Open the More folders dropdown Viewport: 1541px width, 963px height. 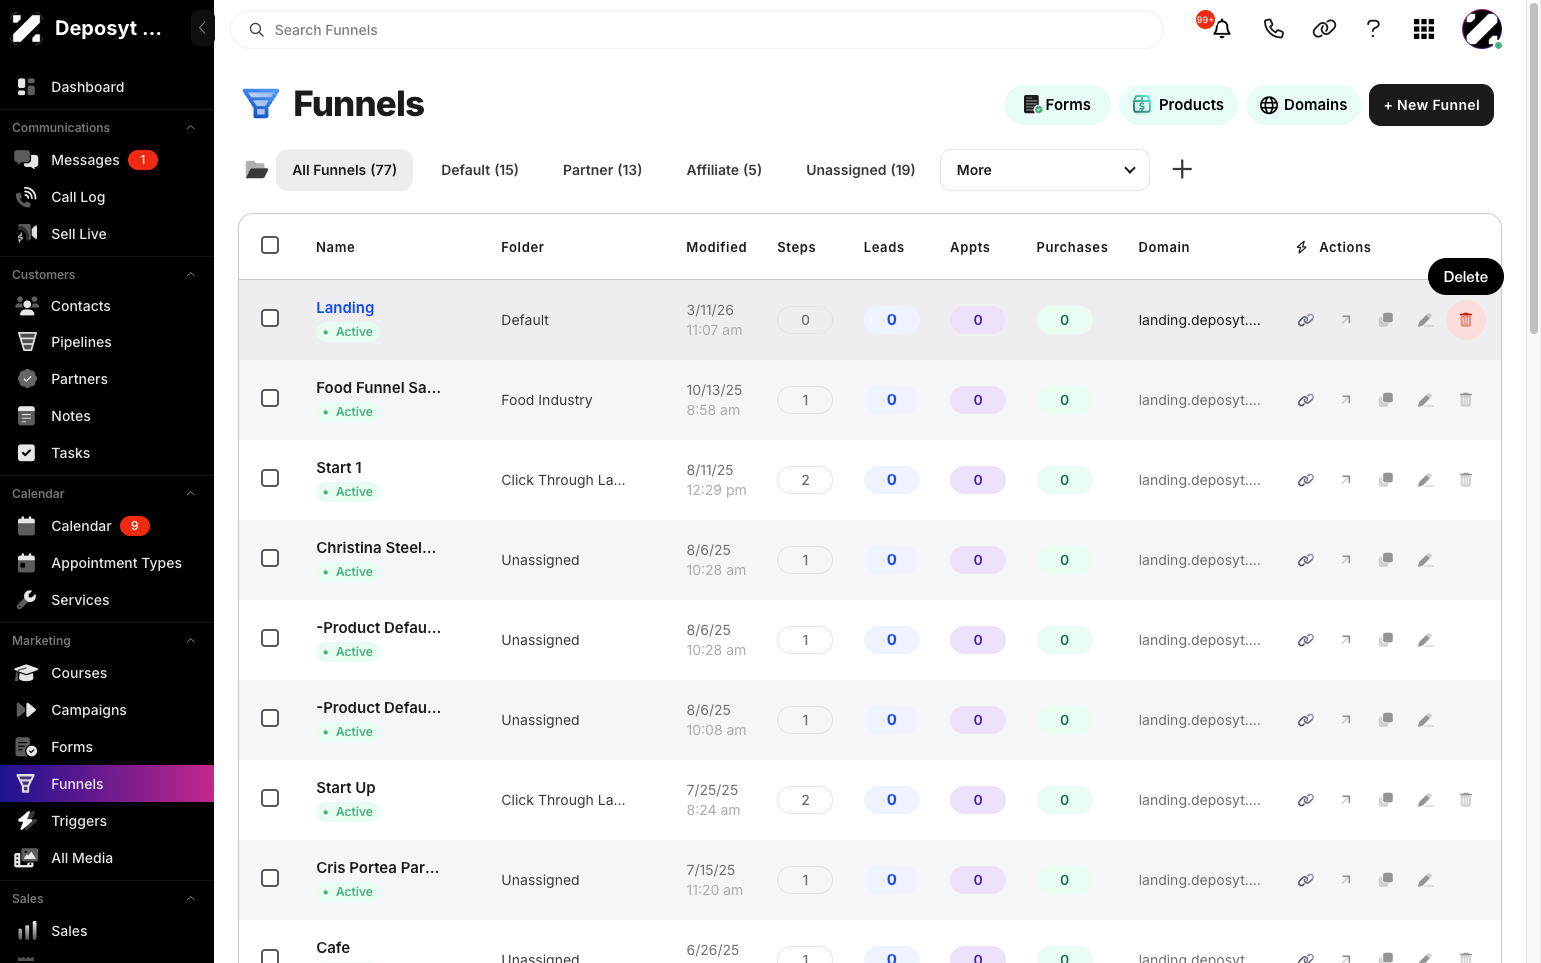[1045, 170]
